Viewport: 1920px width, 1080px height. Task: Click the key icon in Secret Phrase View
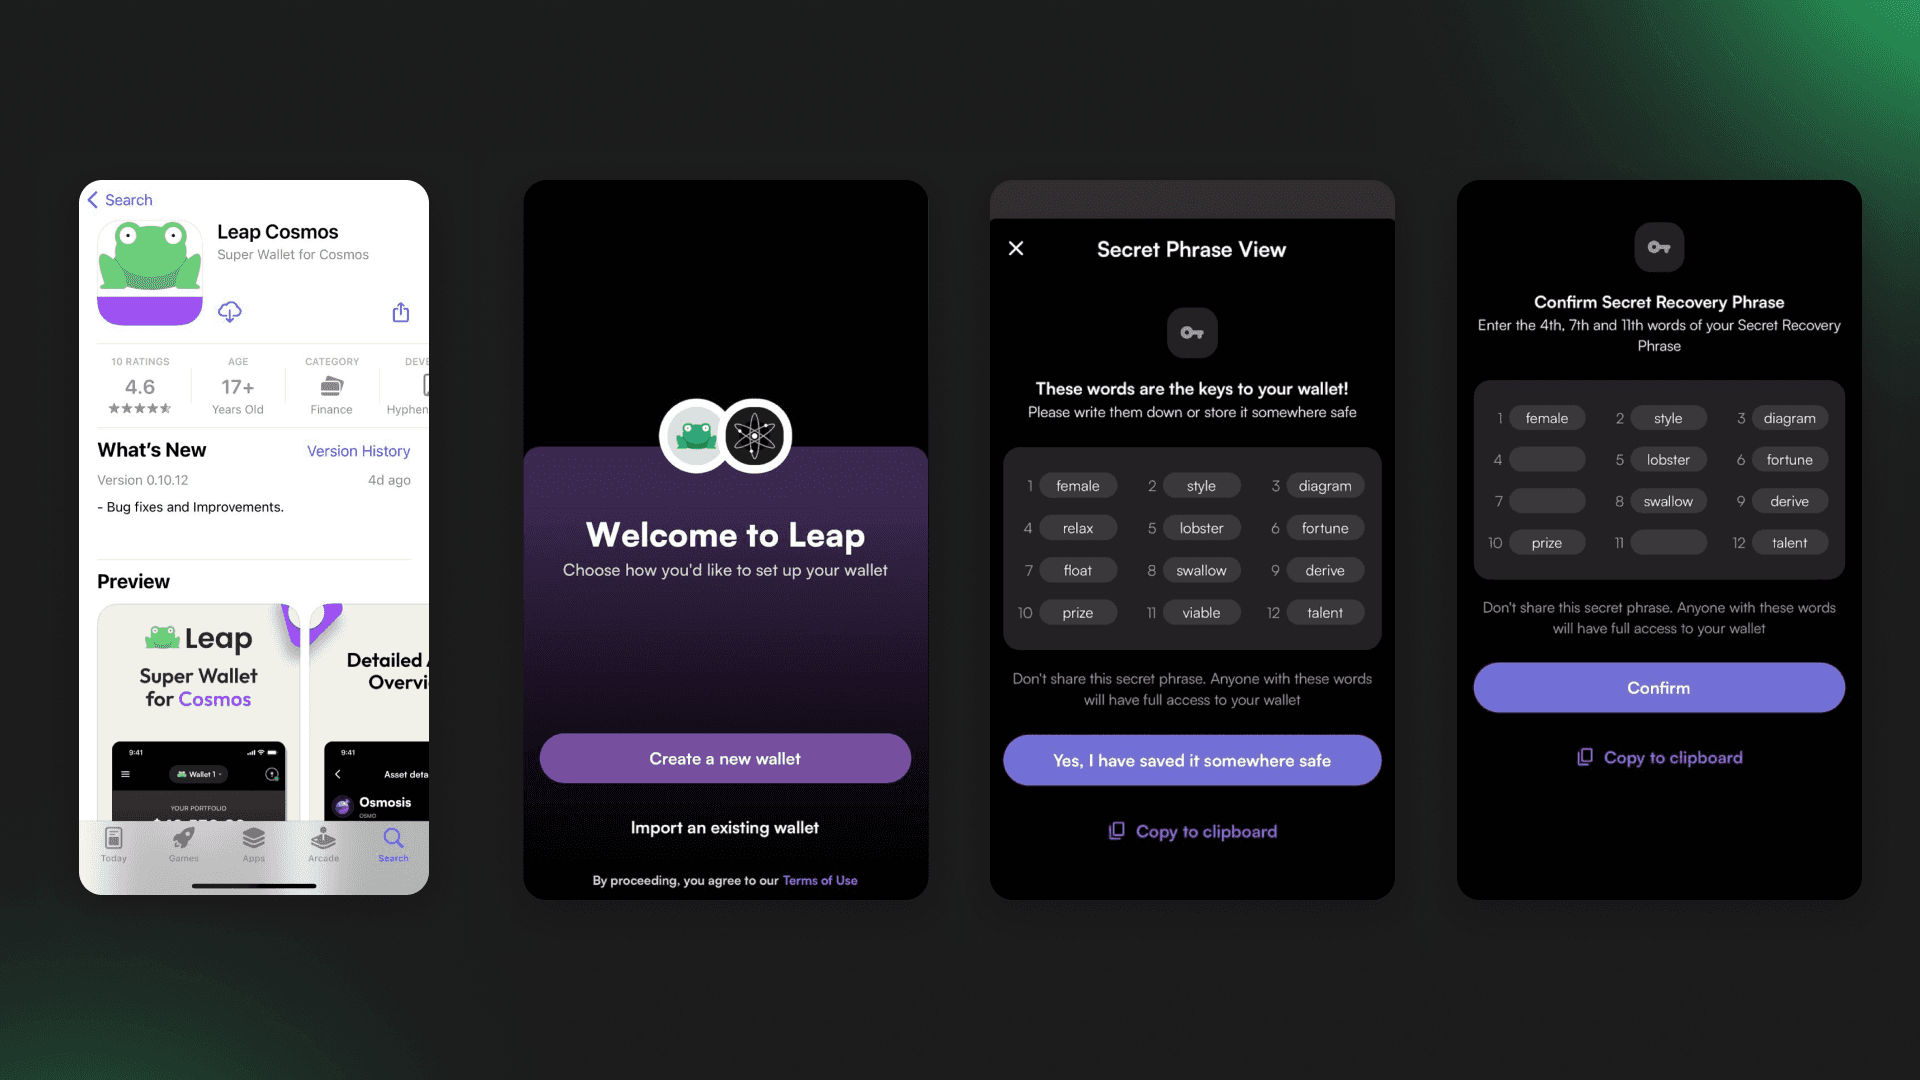point(1192,332)
